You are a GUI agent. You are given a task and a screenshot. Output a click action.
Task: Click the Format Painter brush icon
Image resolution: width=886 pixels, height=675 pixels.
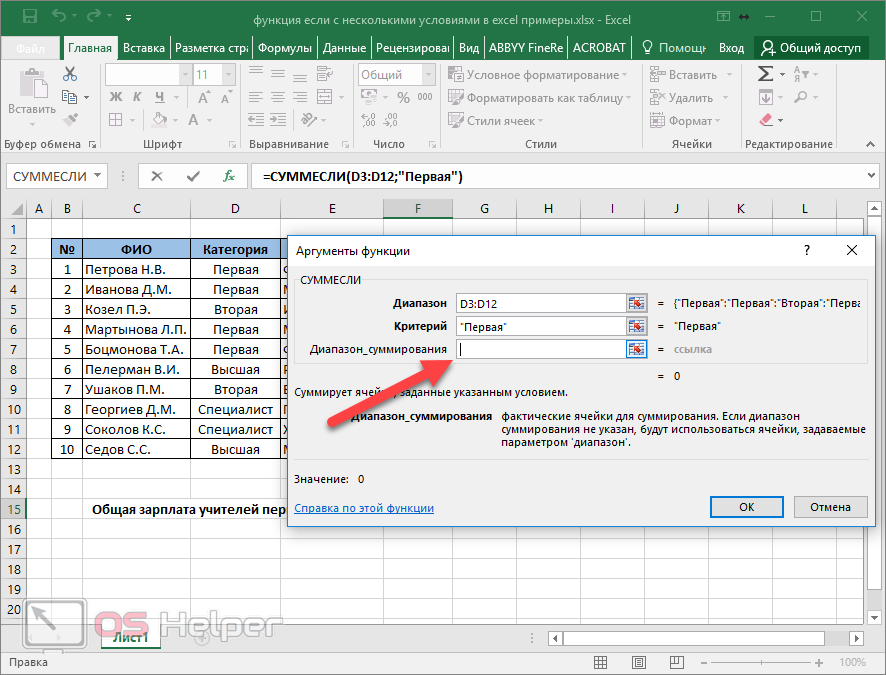70,120
